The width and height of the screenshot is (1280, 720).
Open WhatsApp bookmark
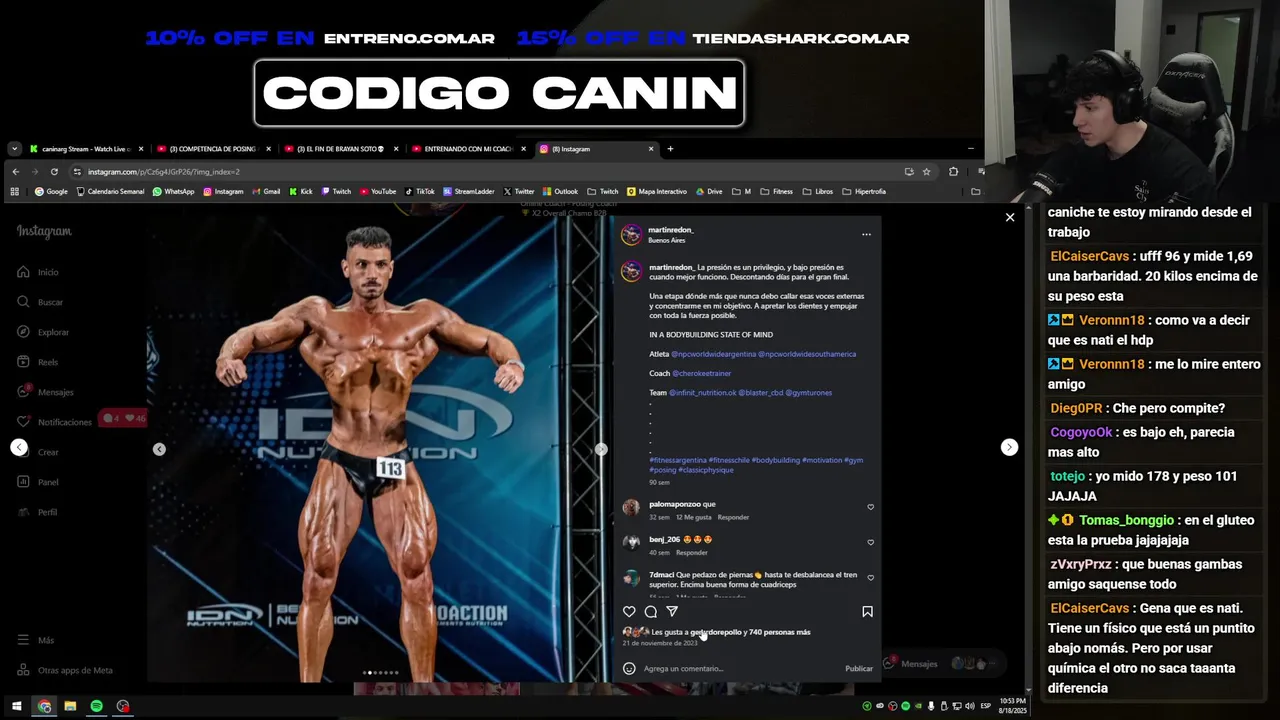click(x=173, y=191)
